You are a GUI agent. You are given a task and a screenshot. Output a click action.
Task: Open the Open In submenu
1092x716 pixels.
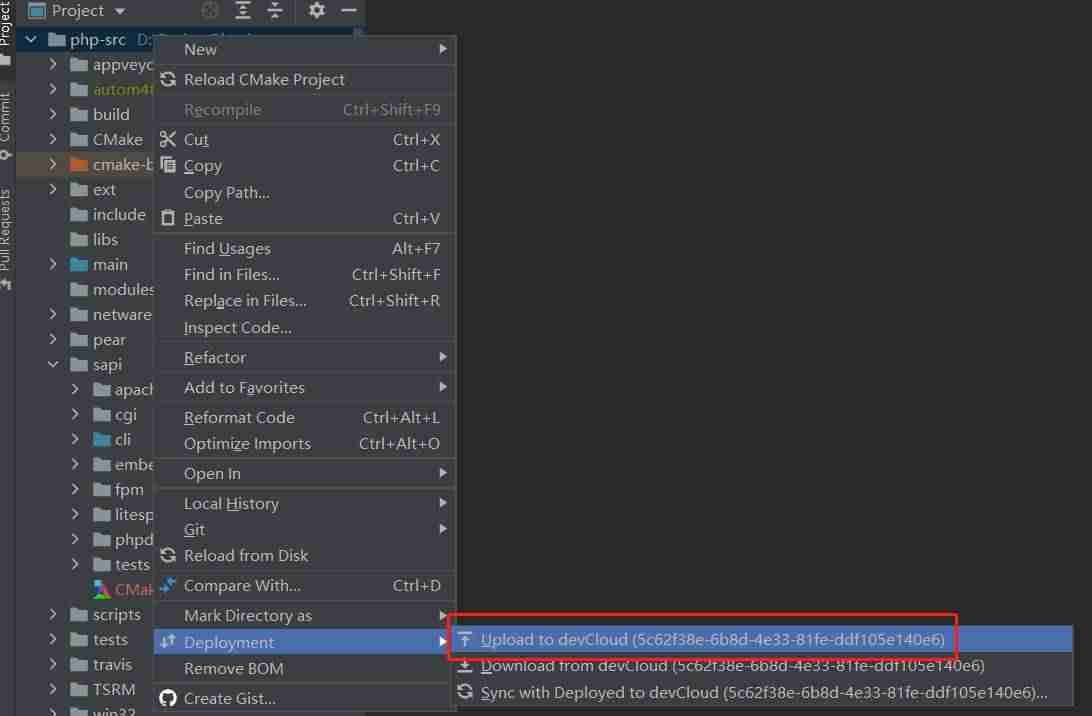click(304, 473)
